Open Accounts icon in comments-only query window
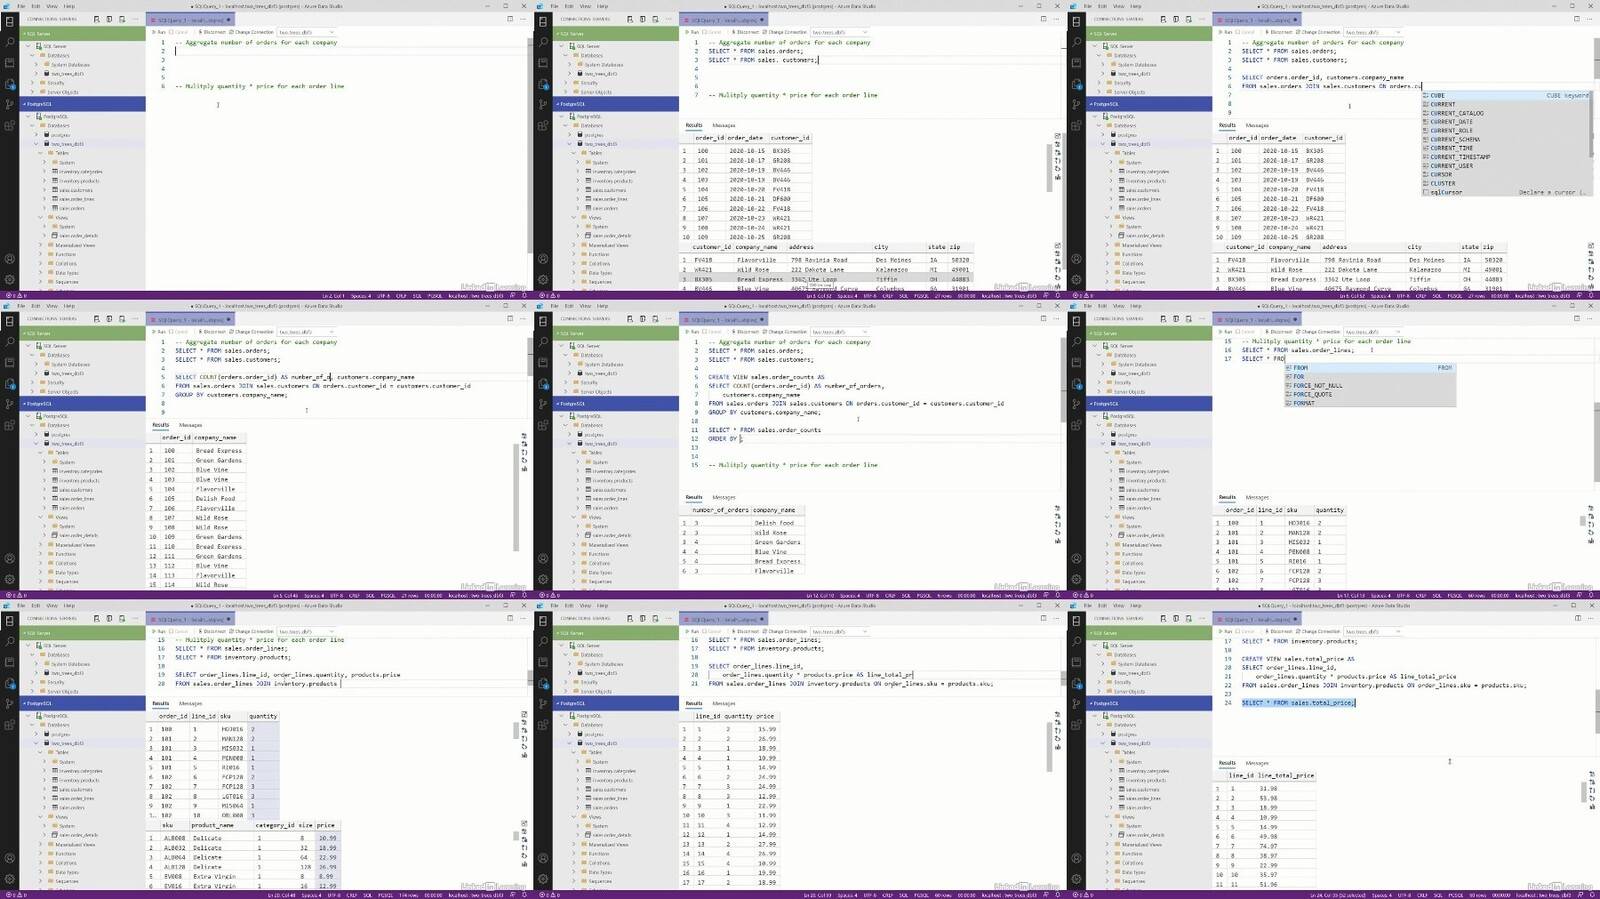Image resolution: width=1600 pixels, height=899 pixels. (x=10, y=259)
